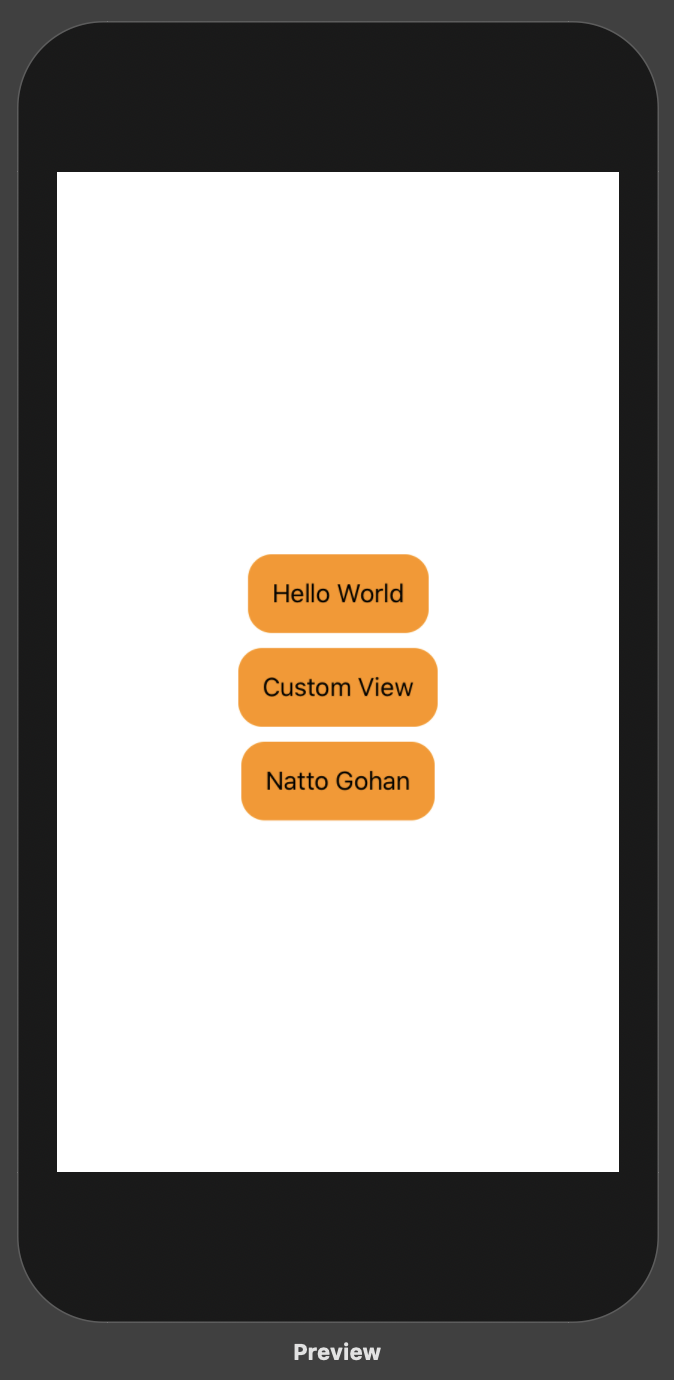Click the left bezel edge of the device preview
Image resolution: width=674 pixels, height=1380 pixels.
tap(38, 670)
